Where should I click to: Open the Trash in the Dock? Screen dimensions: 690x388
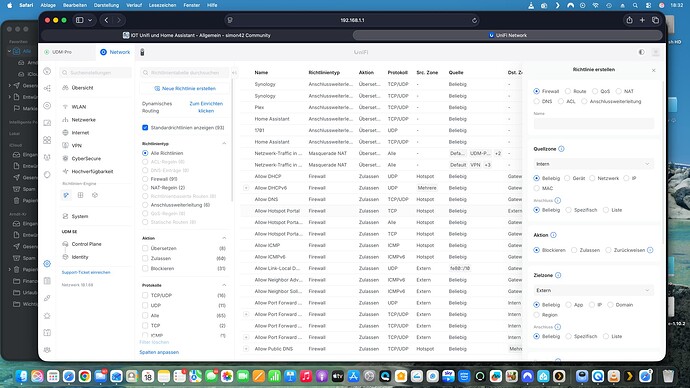pos(668,376)
